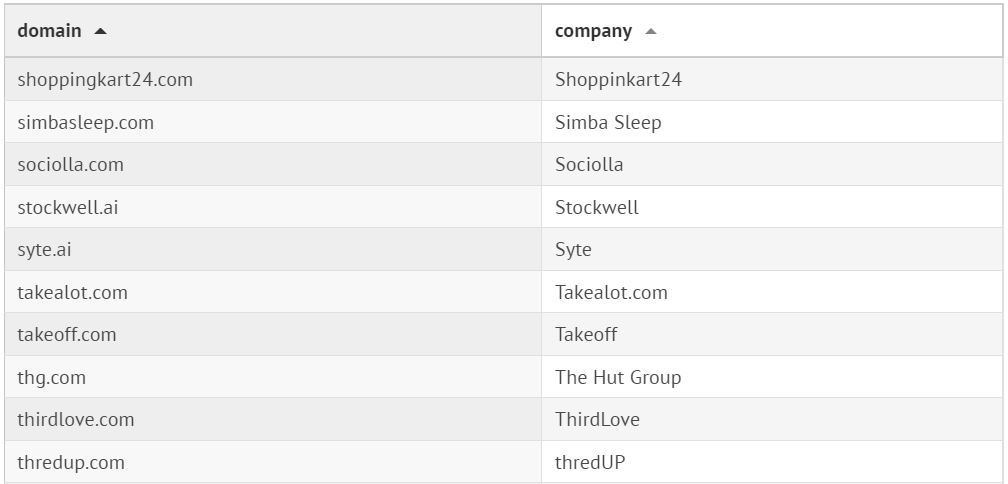Select the thredup.com domain cell
The height and width of the screenshot is (484, 1008).
click(71, 463)
